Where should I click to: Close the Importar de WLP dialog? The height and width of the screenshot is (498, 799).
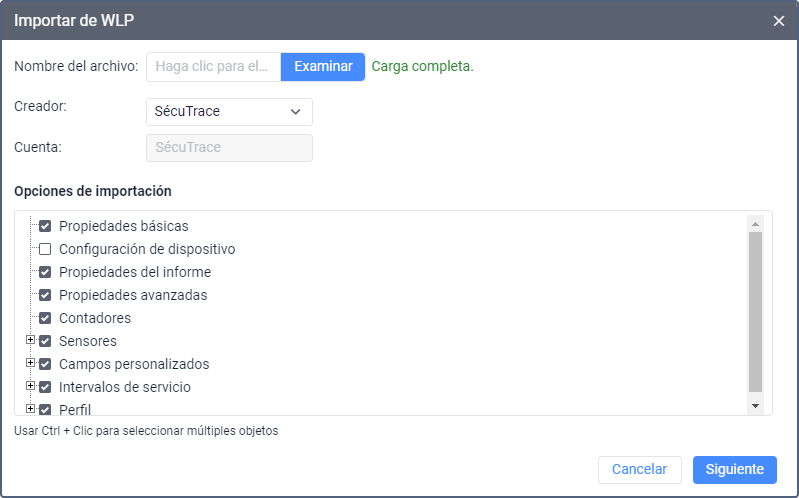(x=779, y=21)
